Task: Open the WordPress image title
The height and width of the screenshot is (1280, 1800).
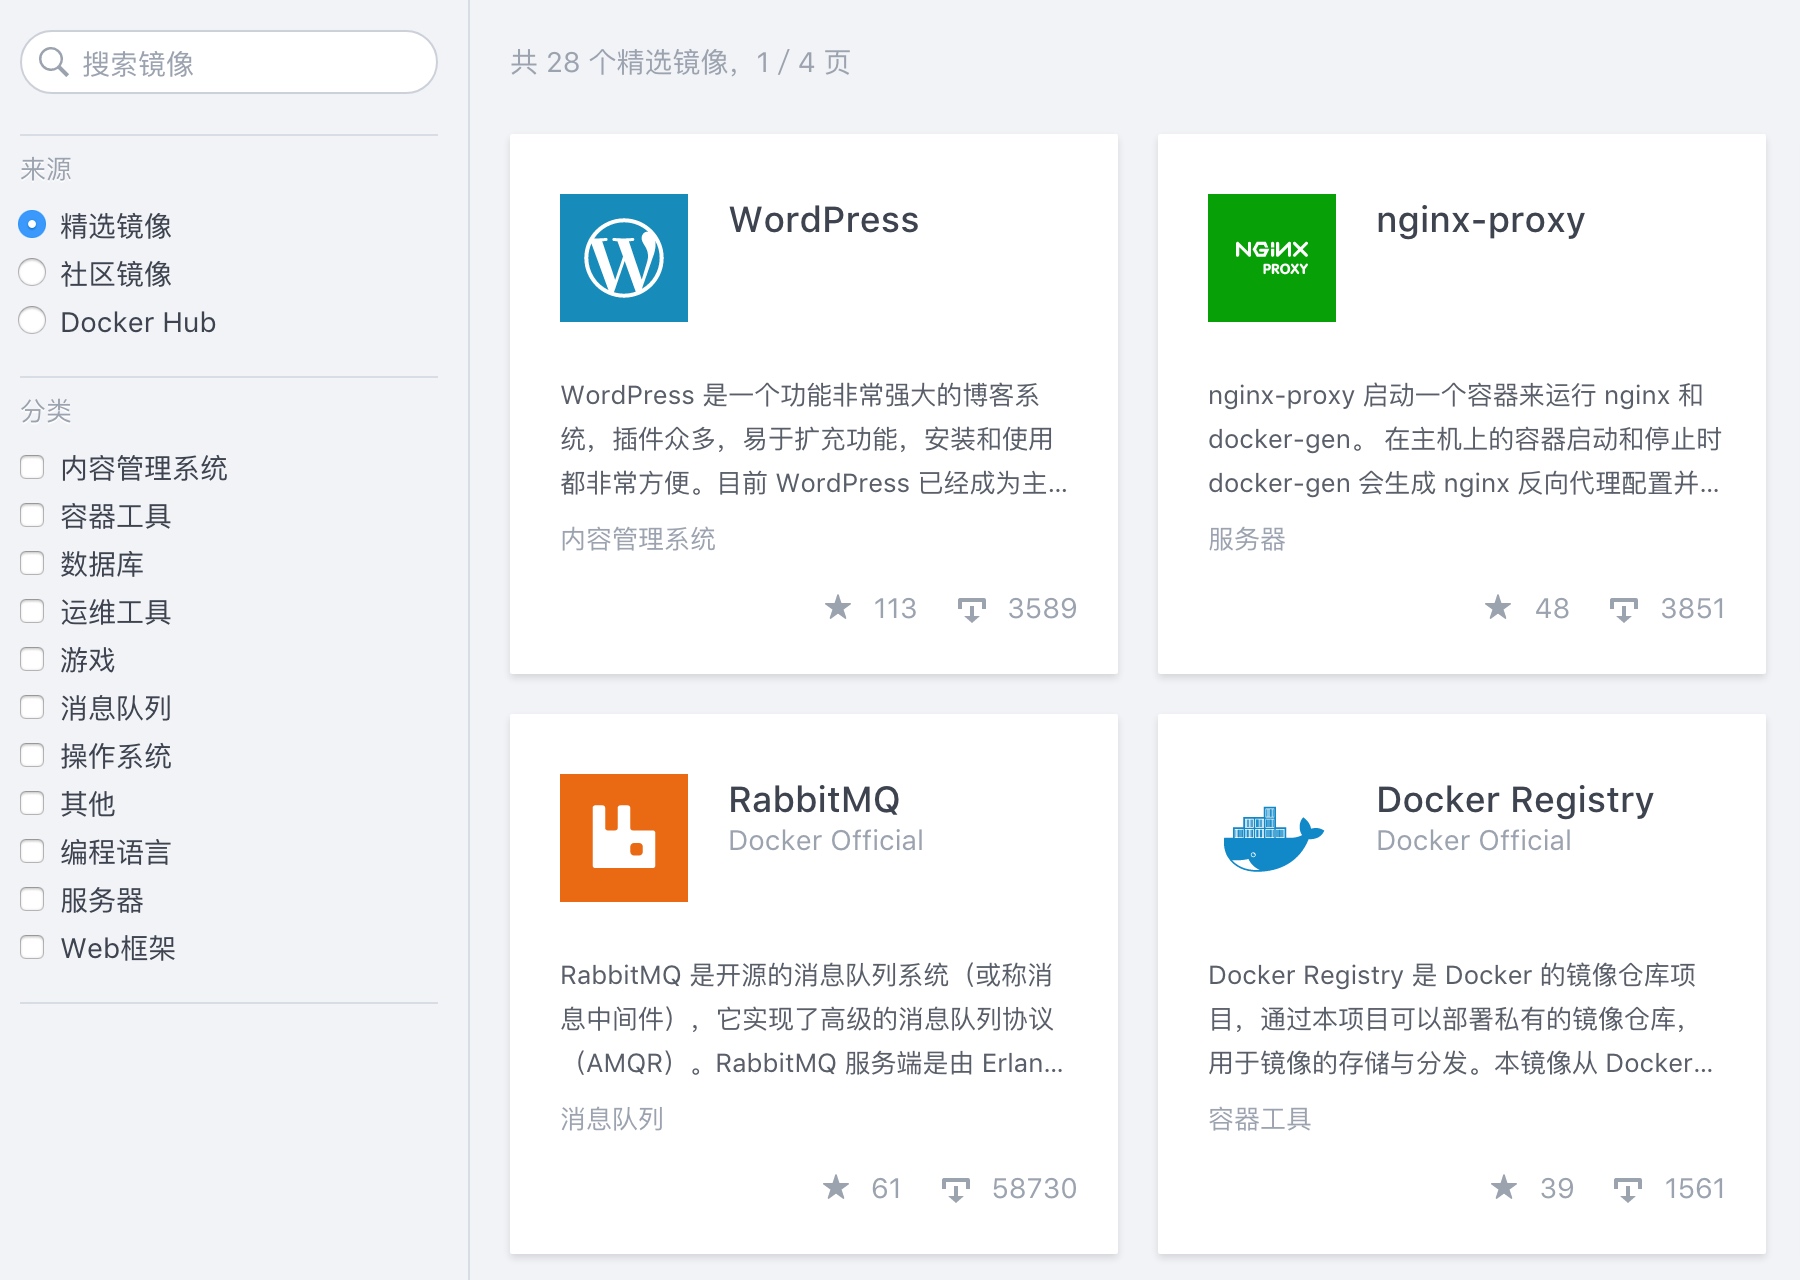Action: coord(824,220)
